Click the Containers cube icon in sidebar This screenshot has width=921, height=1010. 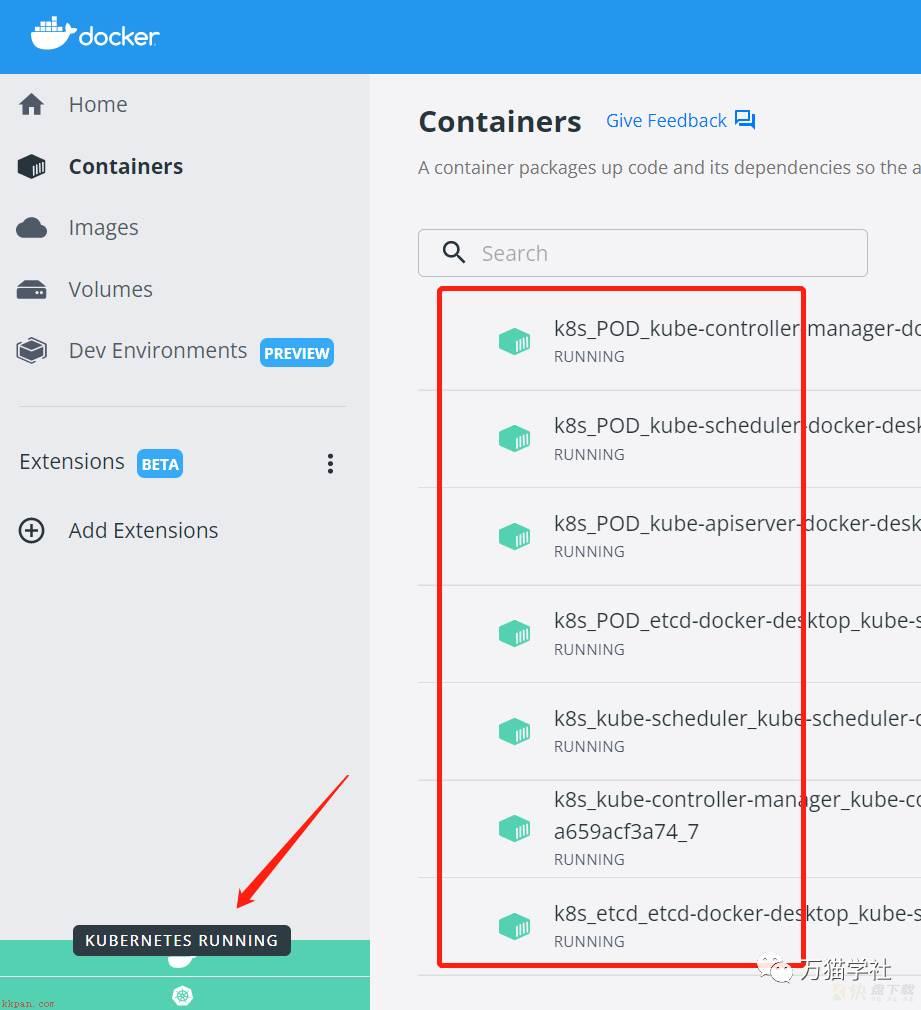click(32, 167)
